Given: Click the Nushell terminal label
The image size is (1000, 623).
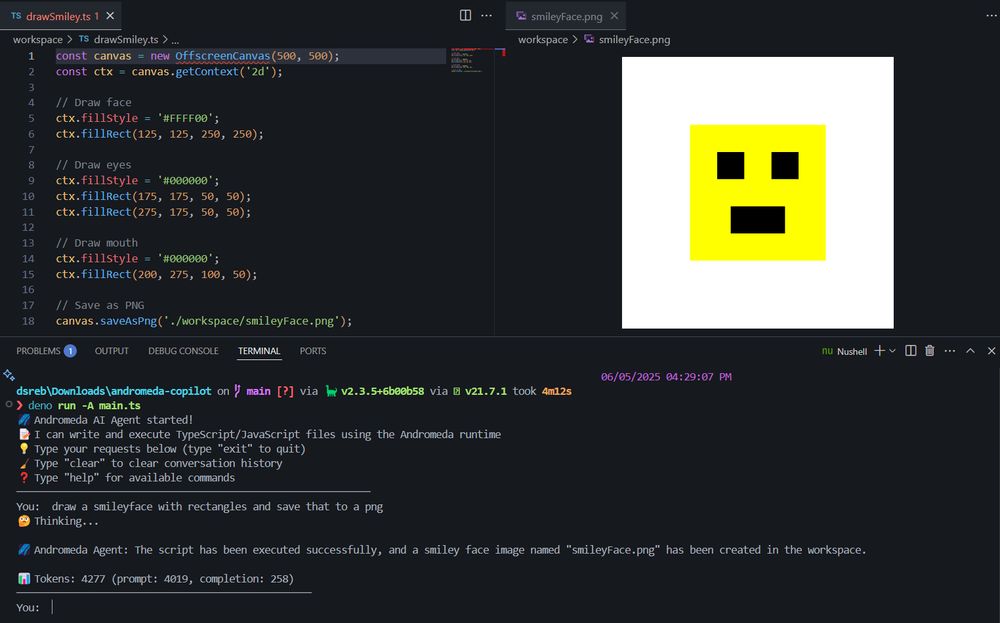Looking at the screenshot, I should [x=851, y=351].
